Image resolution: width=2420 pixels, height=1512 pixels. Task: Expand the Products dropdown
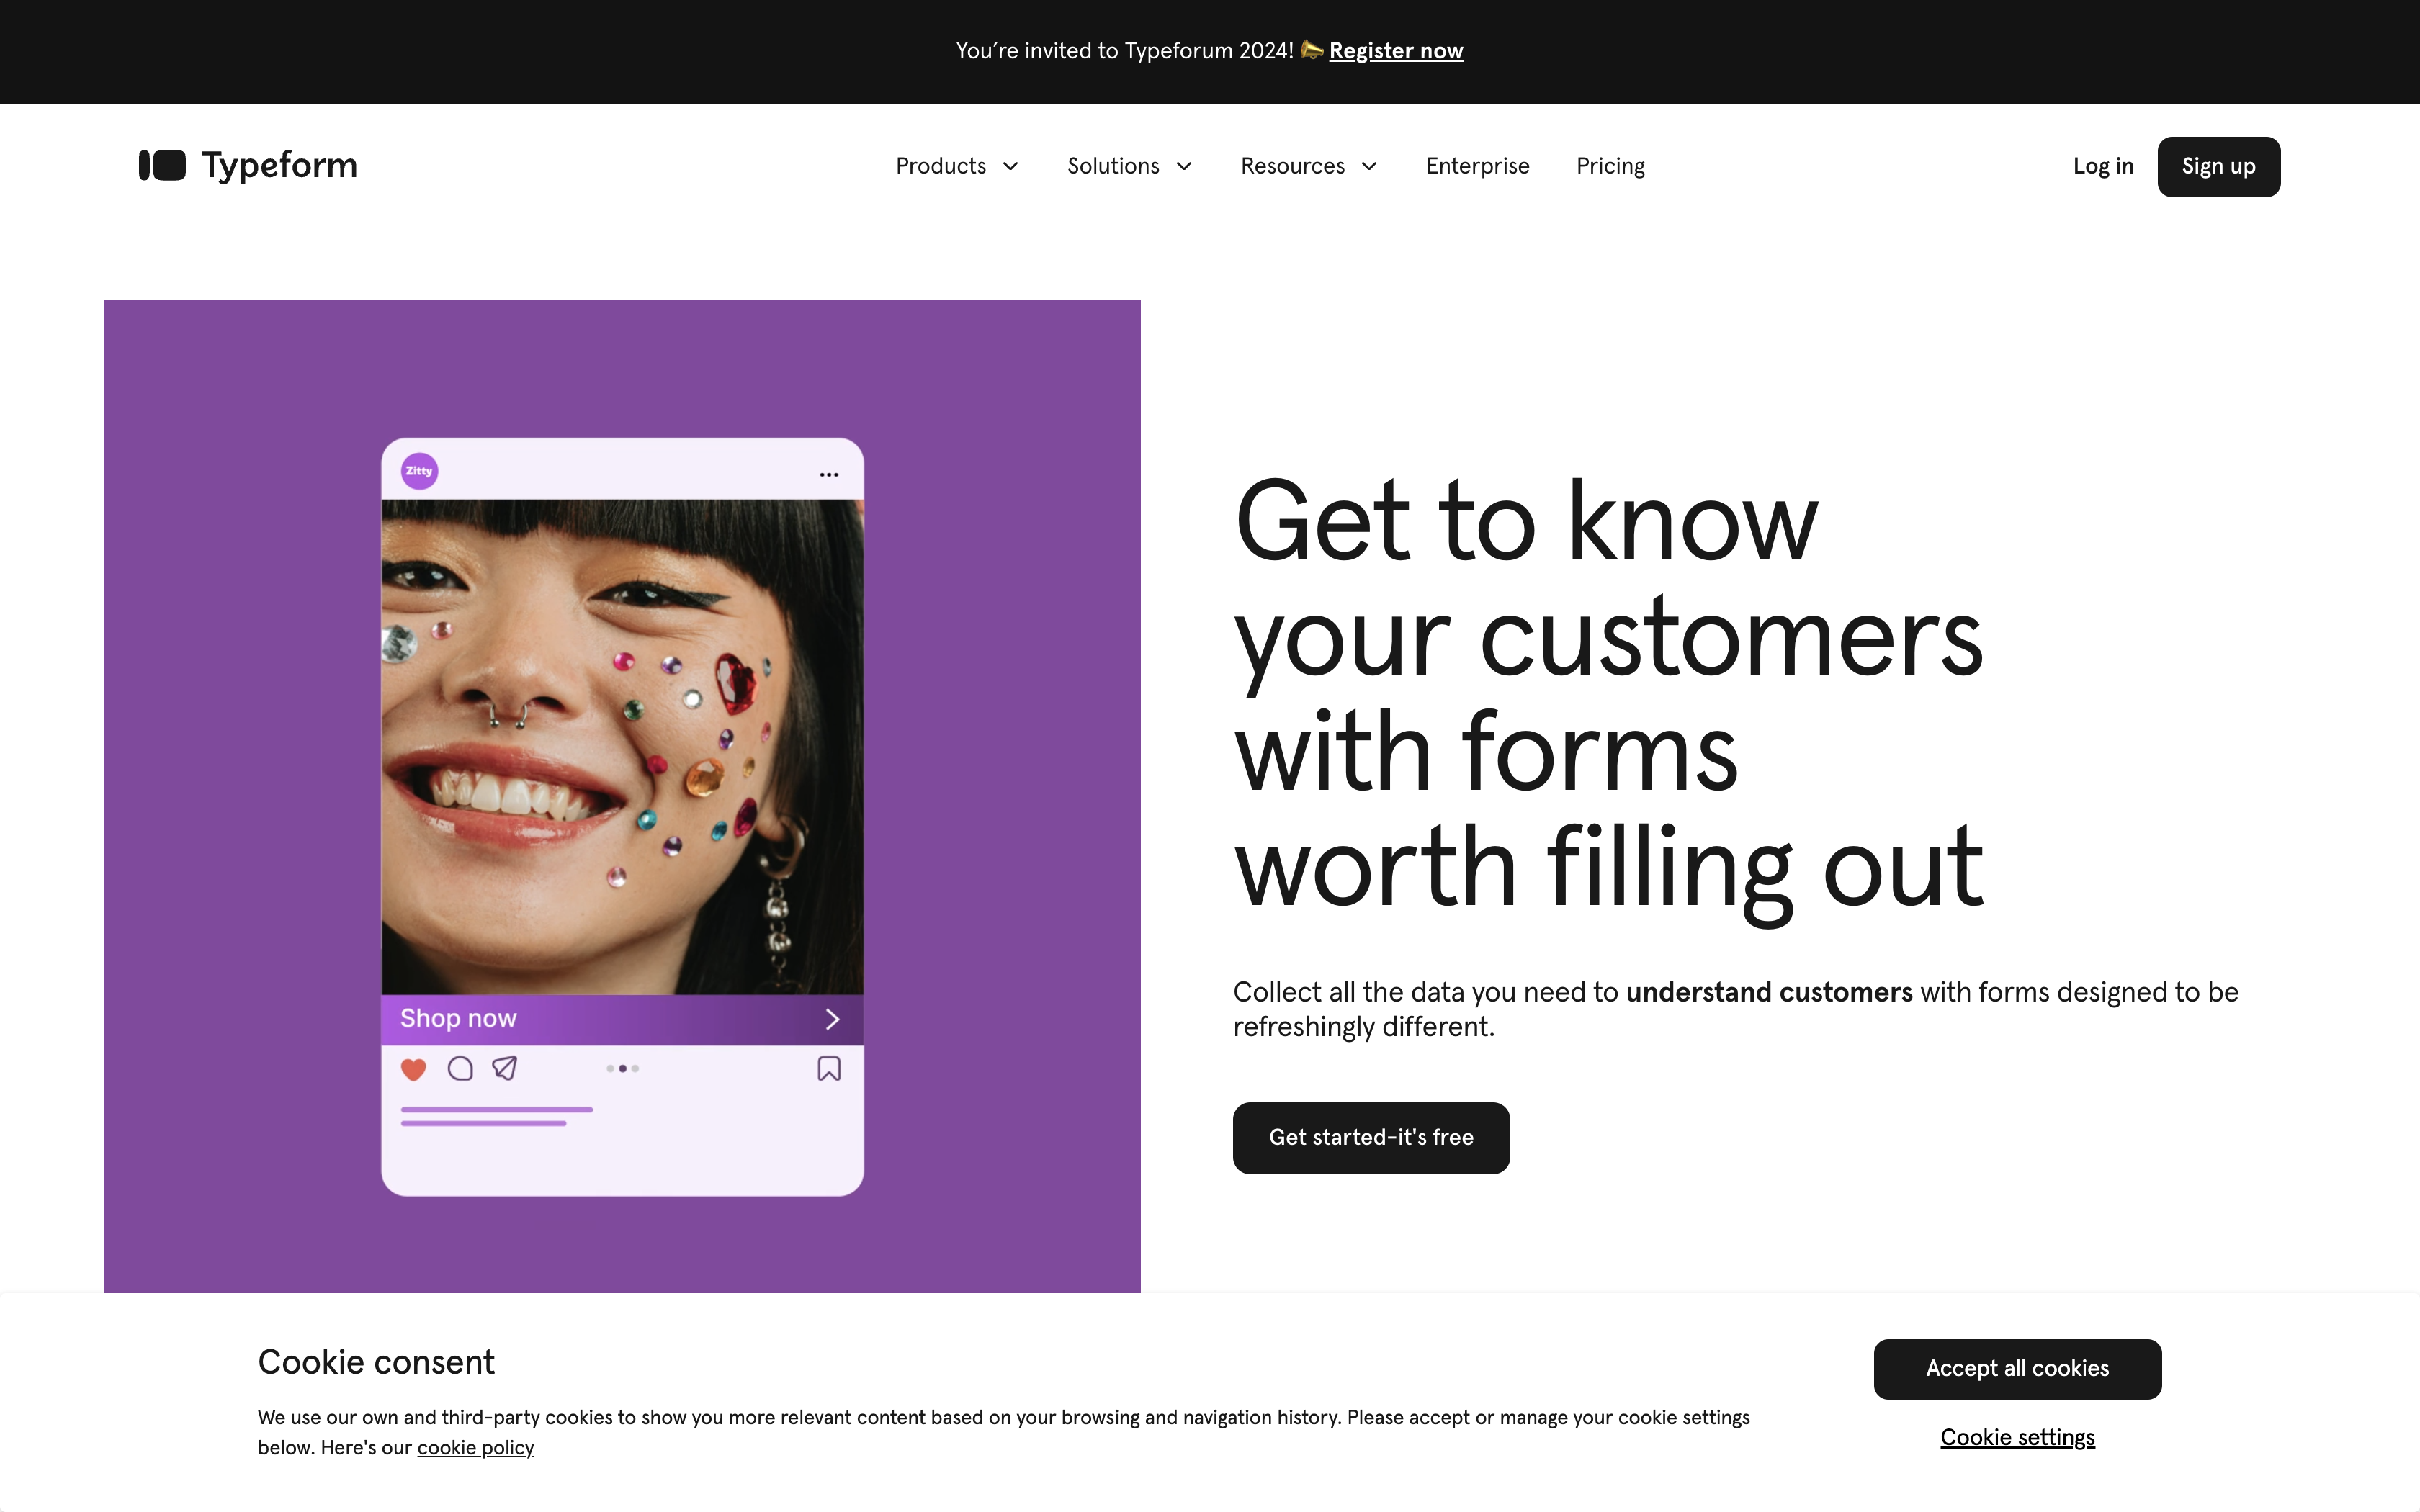[957, 166]
